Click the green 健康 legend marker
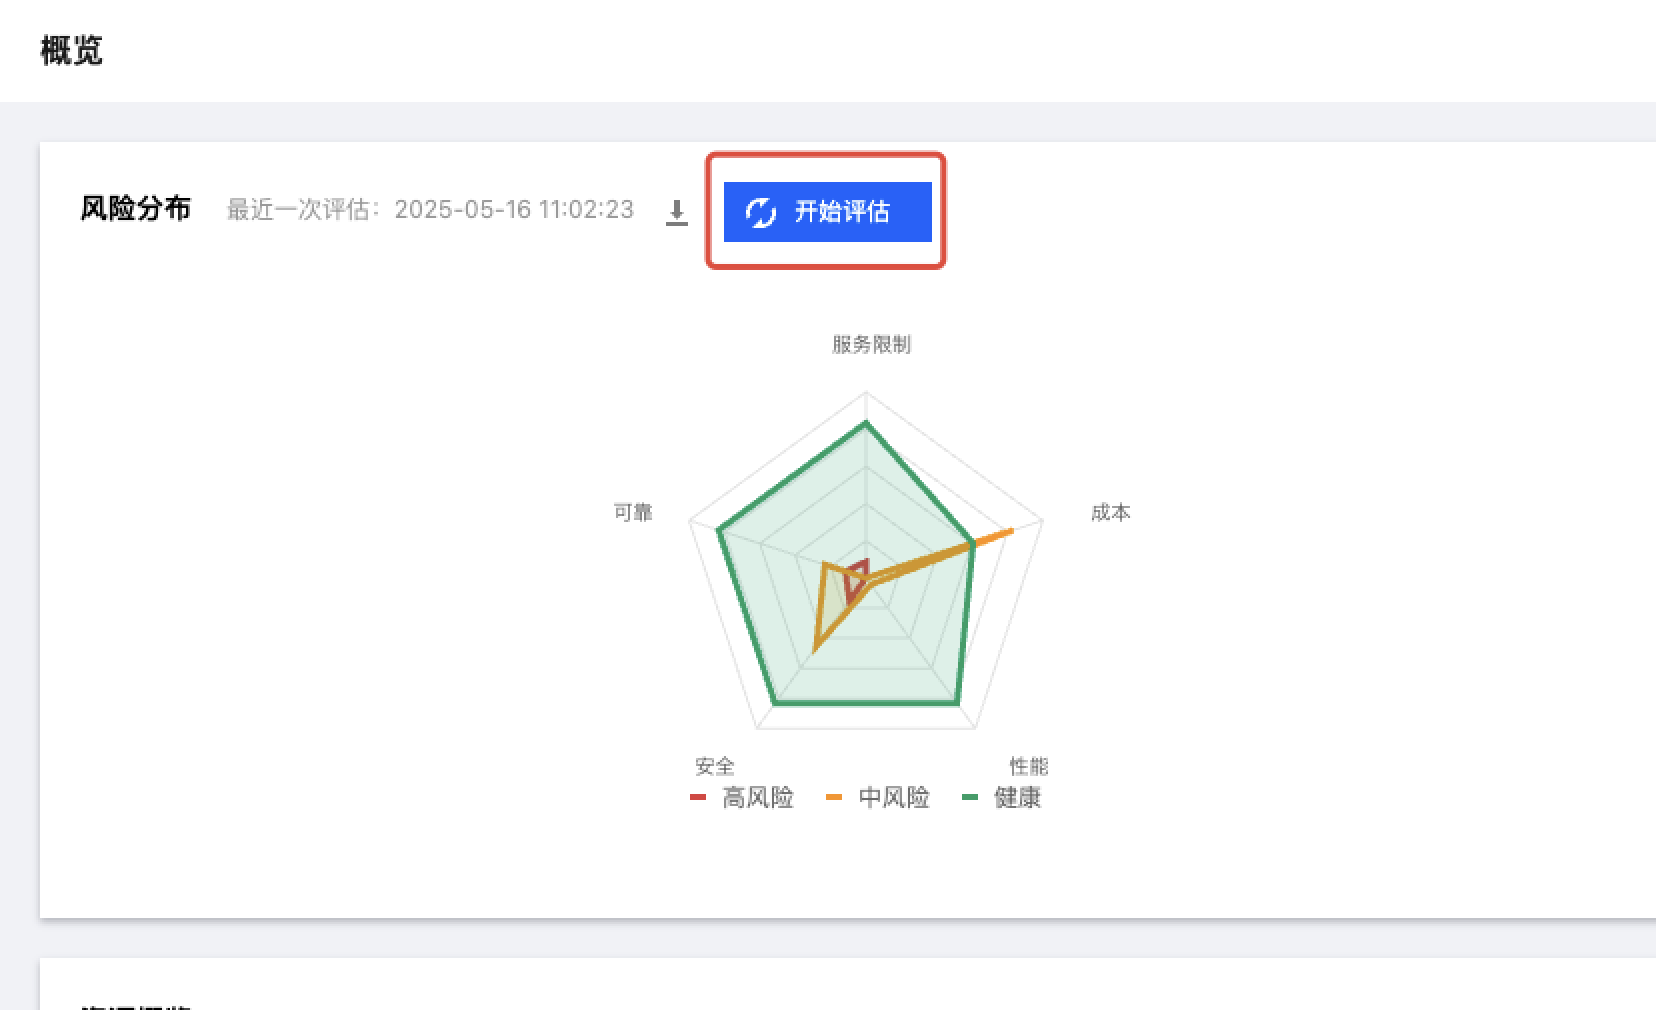Image resolution: width=1656 pixels, height=1010 pixels. tap(969, 797)
